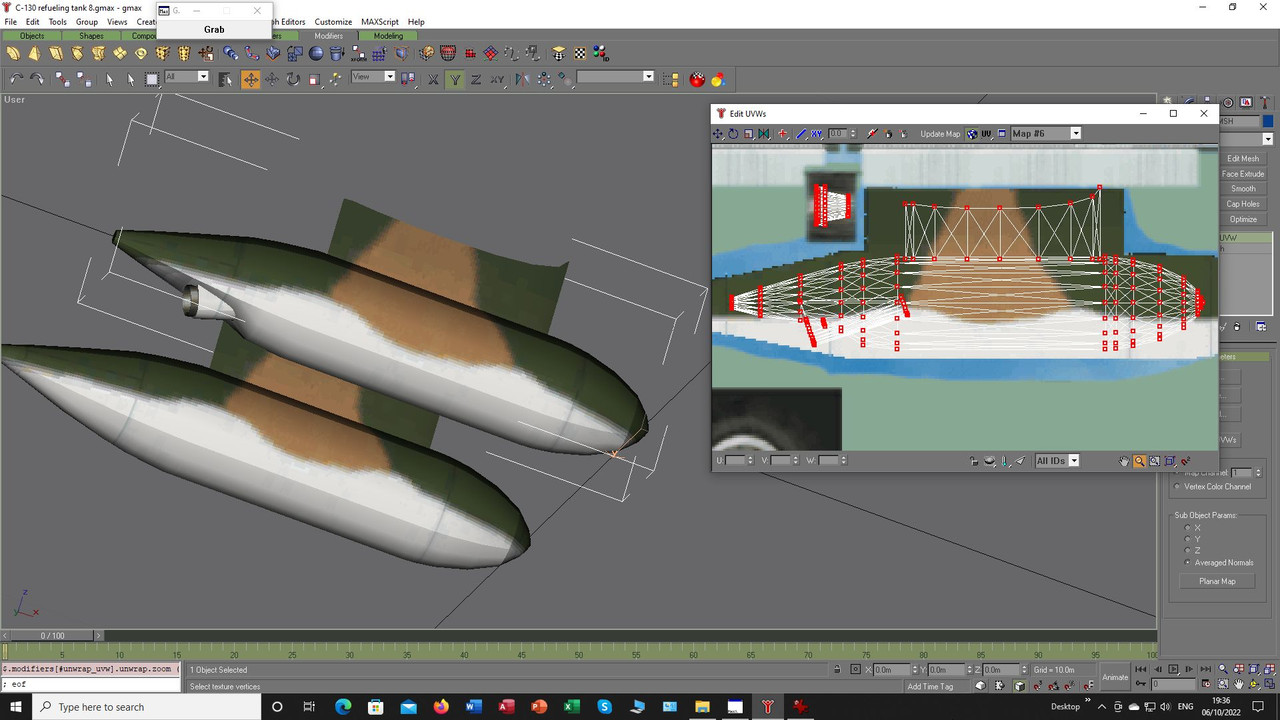This screenshot has height=720, width=1280.
Task: Select the Rotate tool in main toolbar
Action: (x=293, y=79)
